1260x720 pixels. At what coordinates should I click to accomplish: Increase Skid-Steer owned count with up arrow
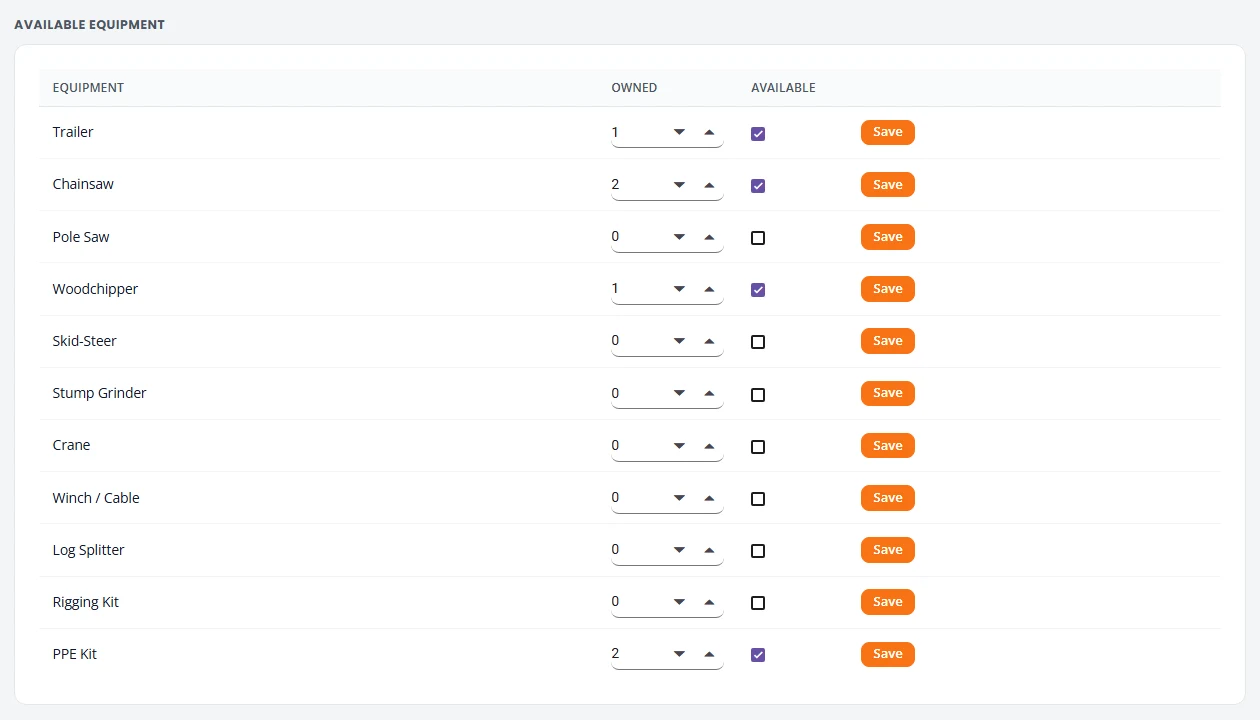[x=709, y=341]
